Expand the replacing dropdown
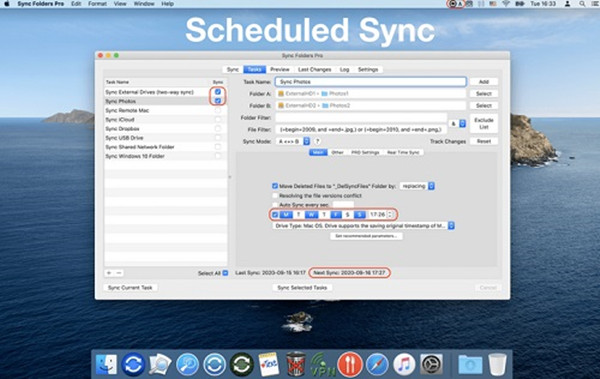Viewport: 600px width, 379px height. (417, 186)
